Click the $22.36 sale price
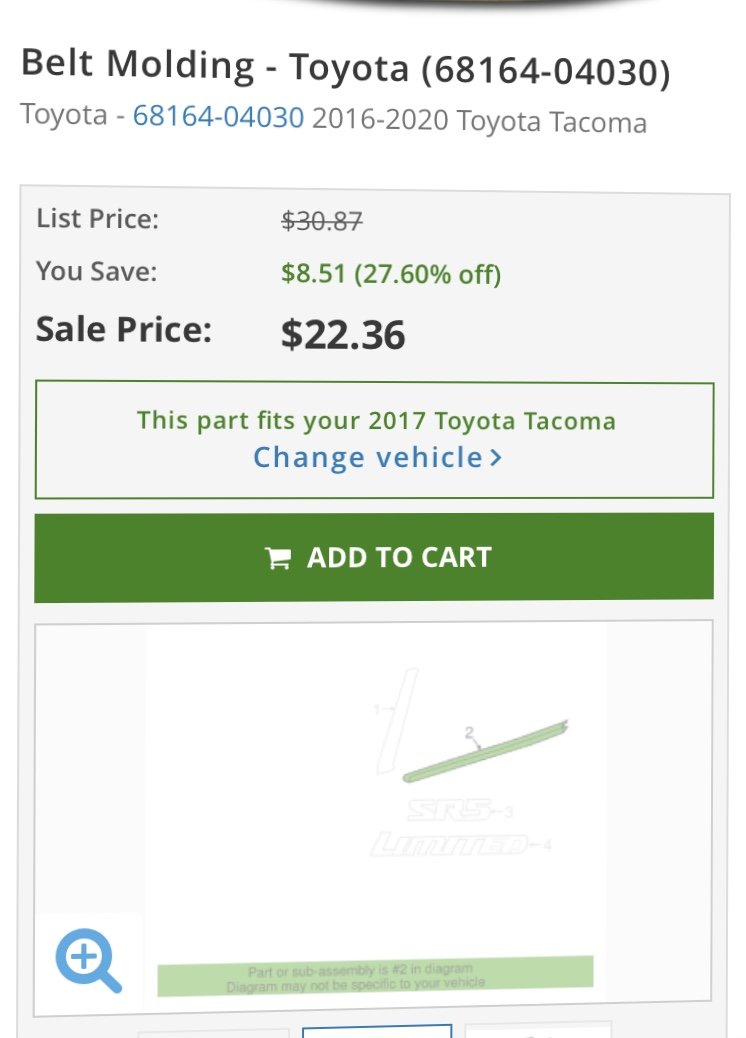746x1038 pixels. click(x=343, y=334)
